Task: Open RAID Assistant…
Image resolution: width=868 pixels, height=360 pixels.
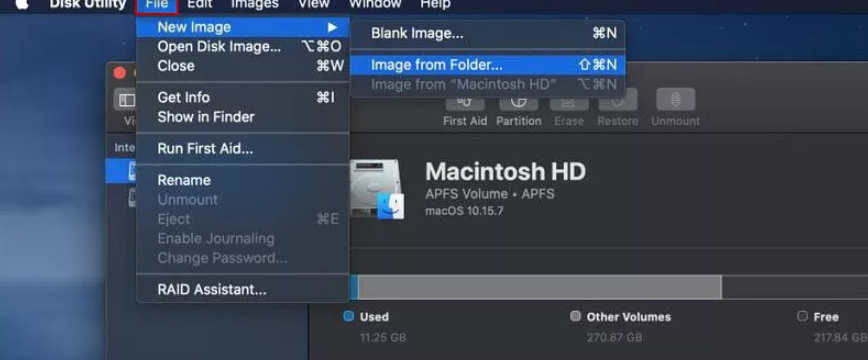Action: (x=243, y=290)
